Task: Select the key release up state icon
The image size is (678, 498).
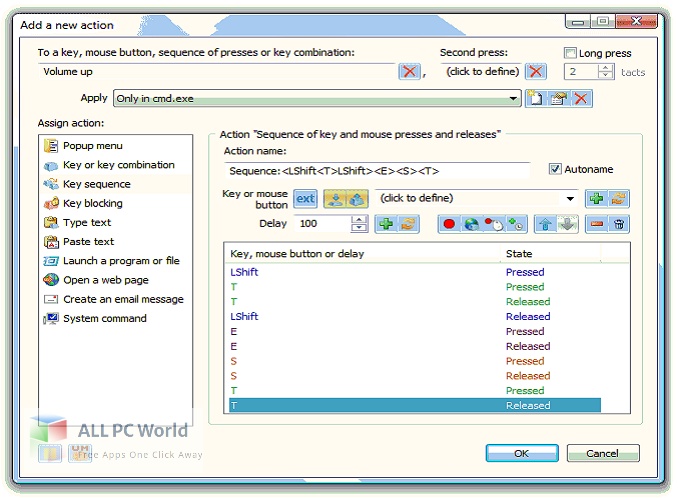Action: pyautogui.click(x=357, y=199)
